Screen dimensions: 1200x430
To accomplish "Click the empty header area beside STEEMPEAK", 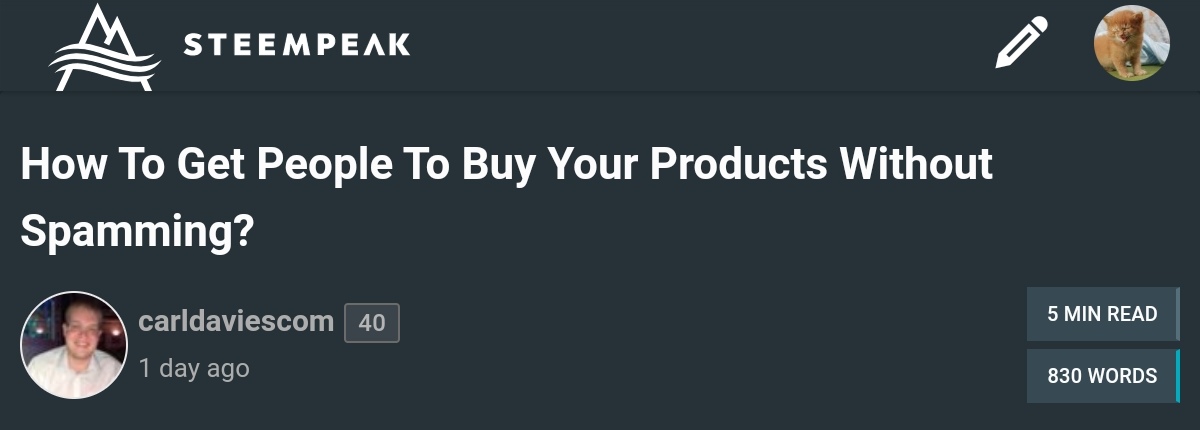I will coord(700,45).
